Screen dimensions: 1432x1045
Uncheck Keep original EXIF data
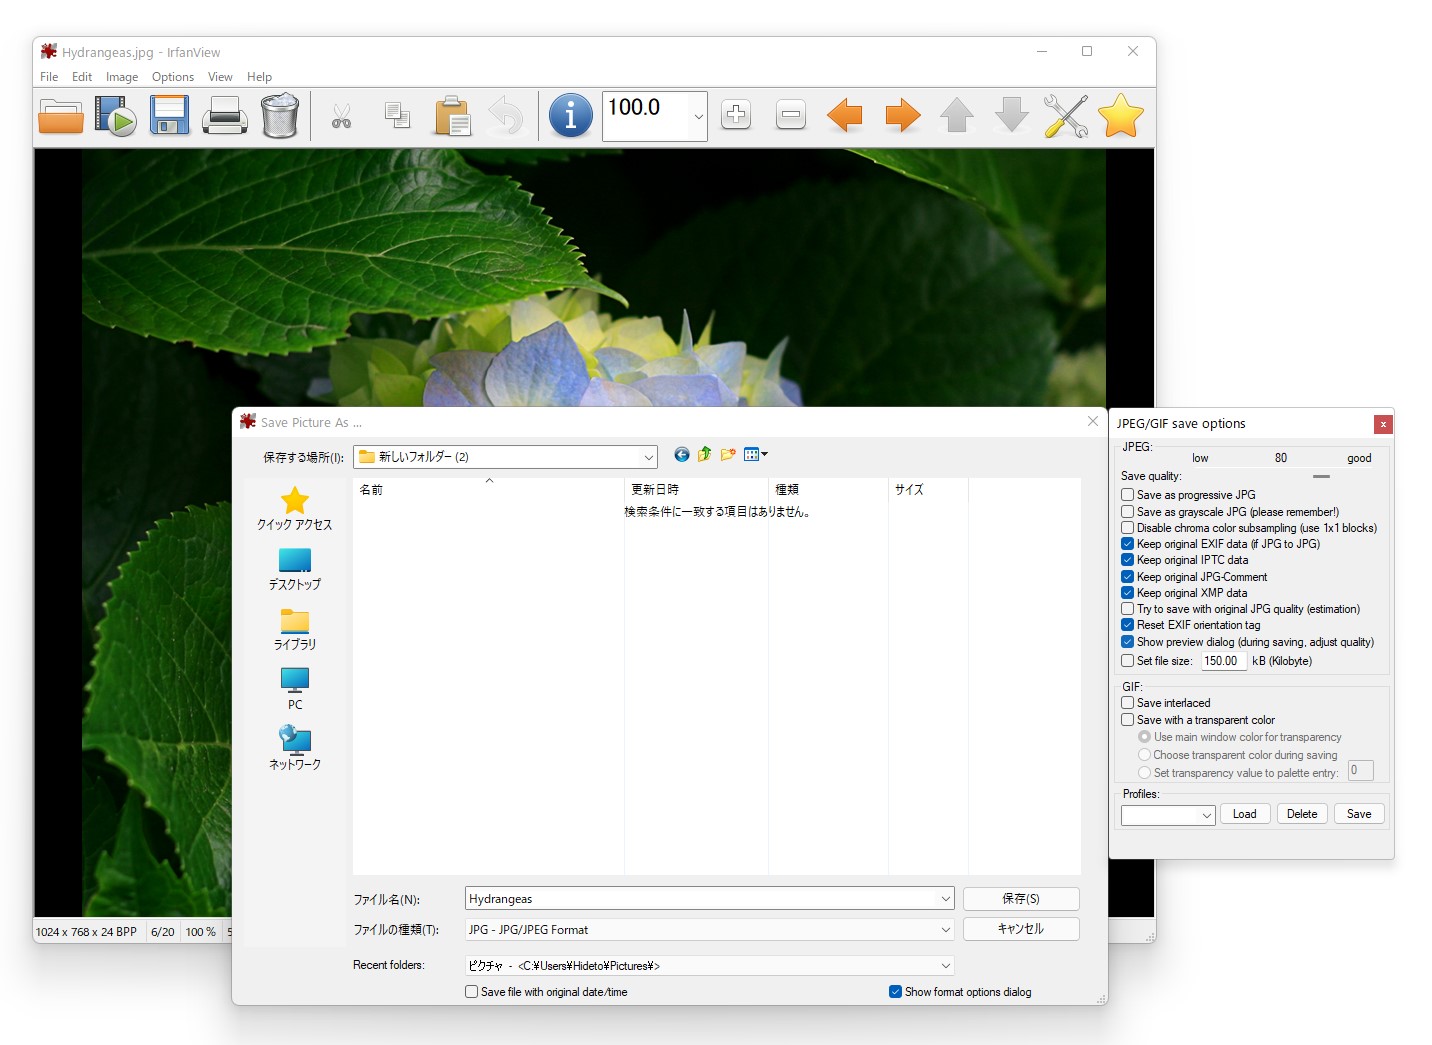click(1127, 544)
